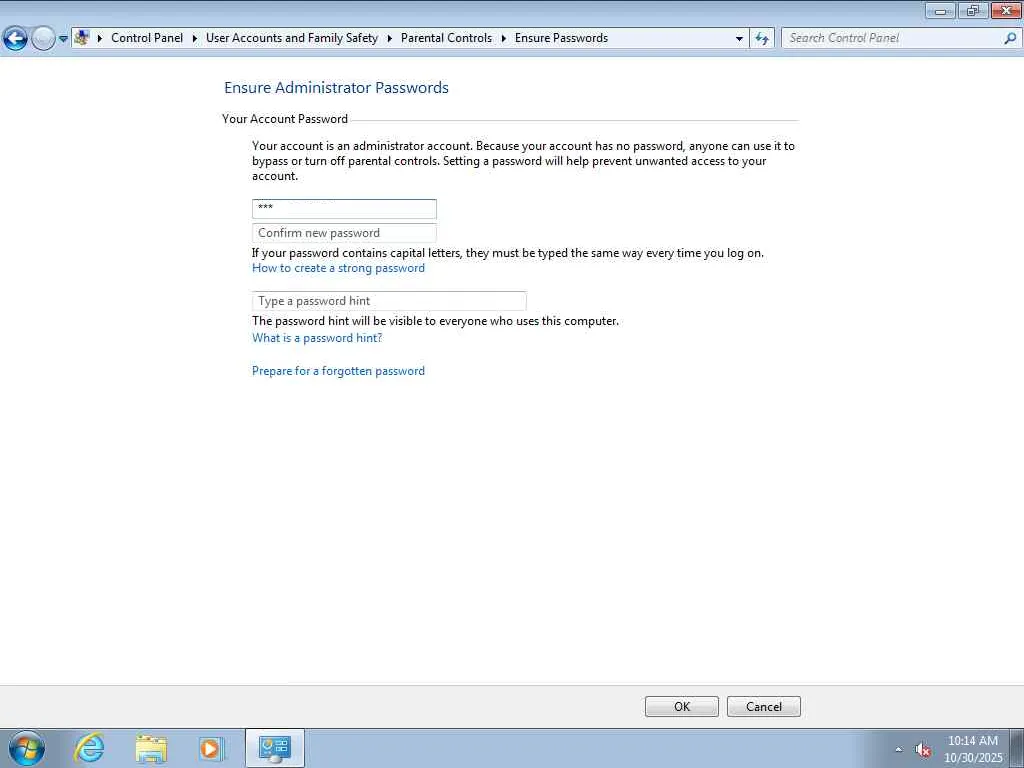Click the Ensure Administrator Passwords heading
The image size is (1024, 768).
tap(336, 88)
